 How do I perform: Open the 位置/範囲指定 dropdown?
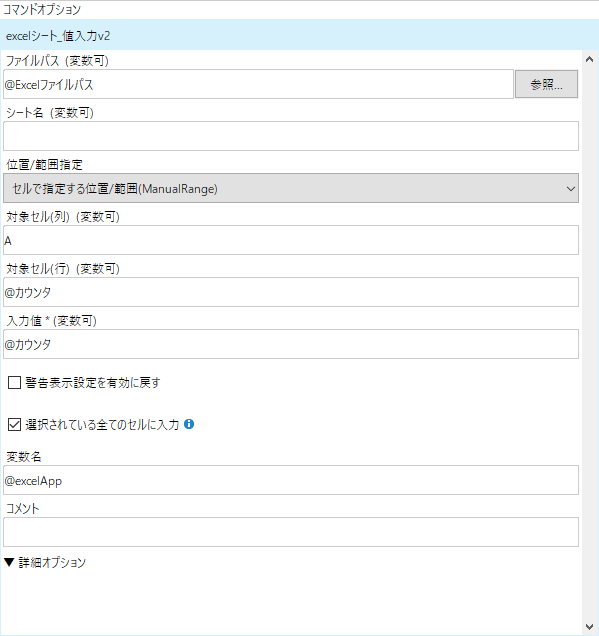[291, 189]
